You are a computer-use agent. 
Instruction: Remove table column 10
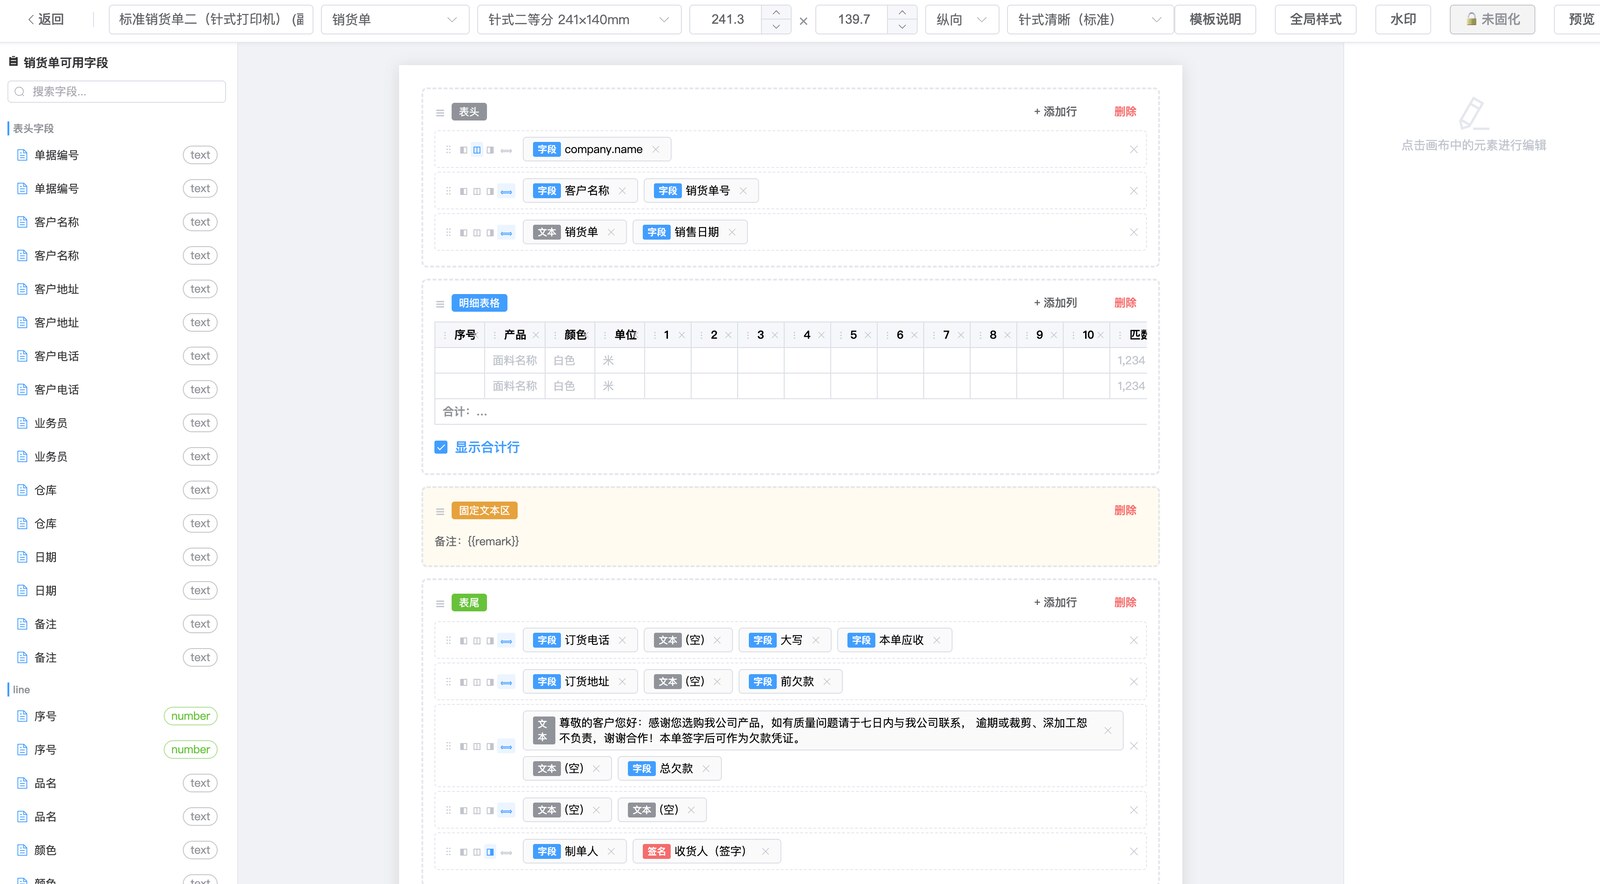1100,335
